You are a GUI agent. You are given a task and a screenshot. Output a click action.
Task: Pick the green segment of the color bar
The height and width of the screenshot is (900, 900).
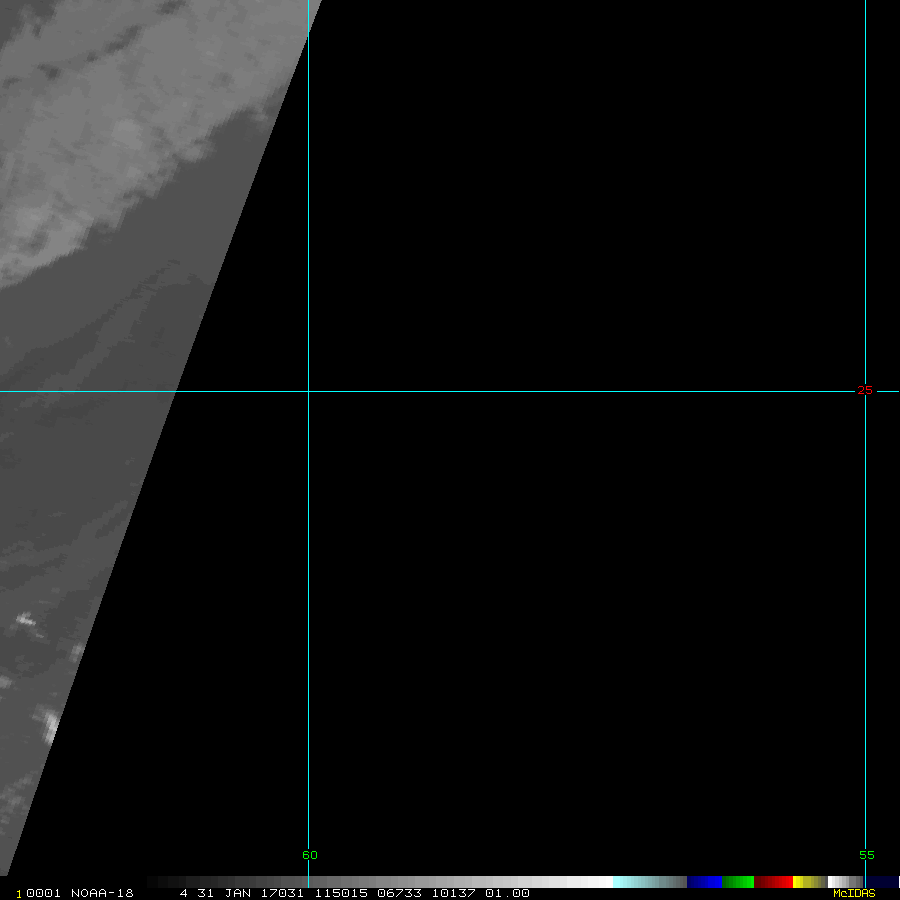coord(738,882)
